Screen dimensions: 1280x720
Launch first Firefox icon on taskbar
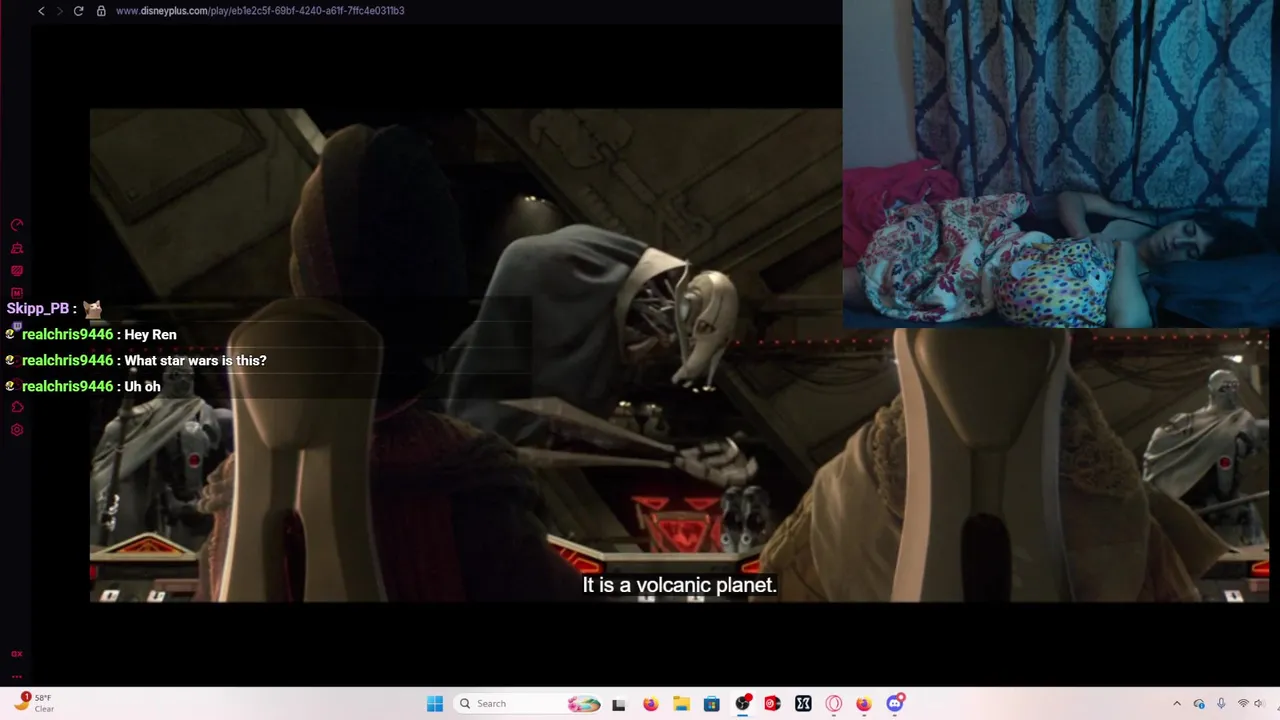click(x=650, y=704)
